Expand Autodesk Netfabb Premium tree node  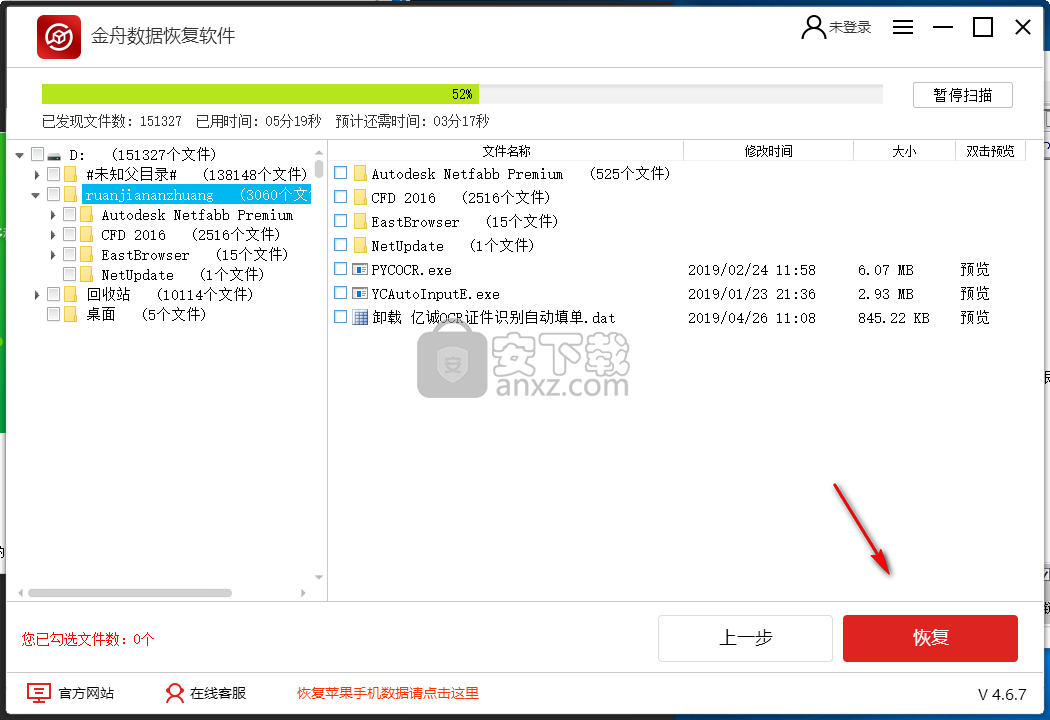point(53,215)
